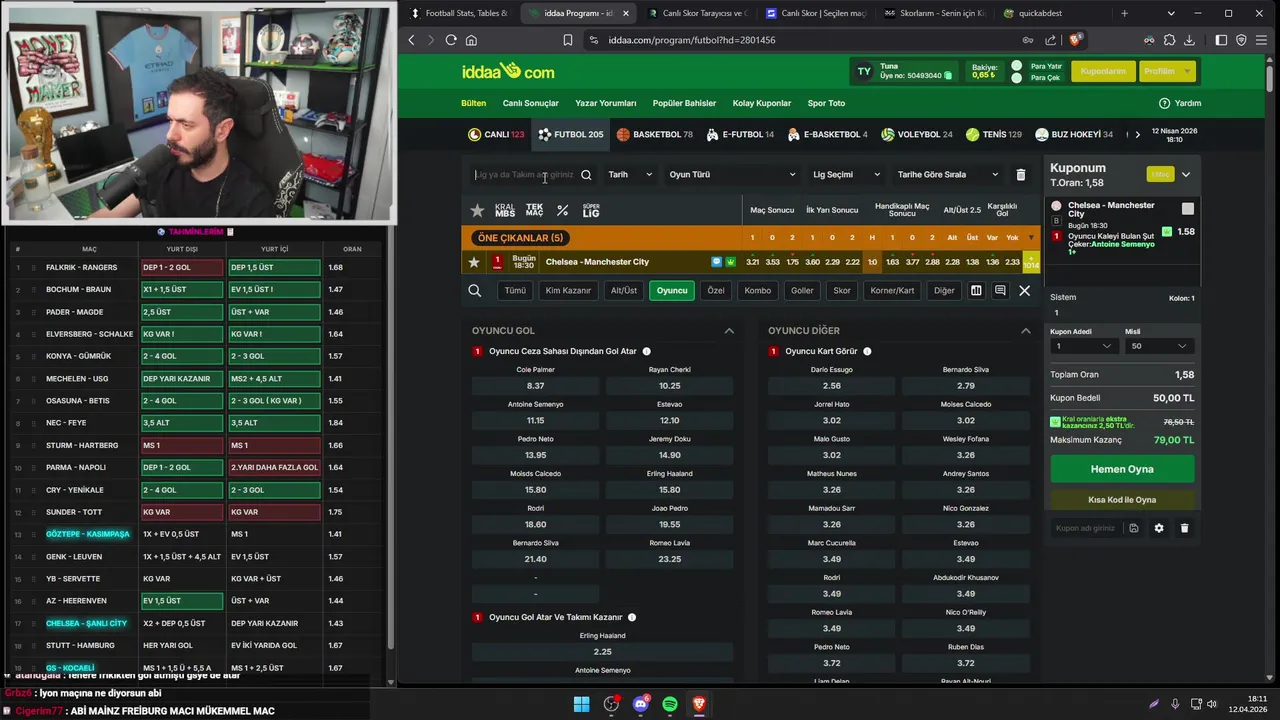Toggle the Kim Kazanır market filter

coord(568,291)
